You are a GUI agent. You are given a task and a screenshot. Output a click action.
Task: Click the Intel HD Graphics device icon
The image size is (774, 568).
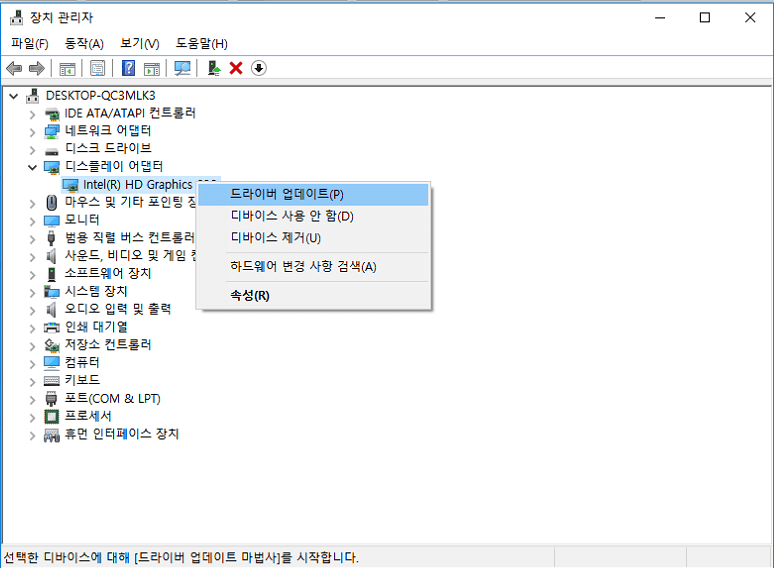click(71, 185)
